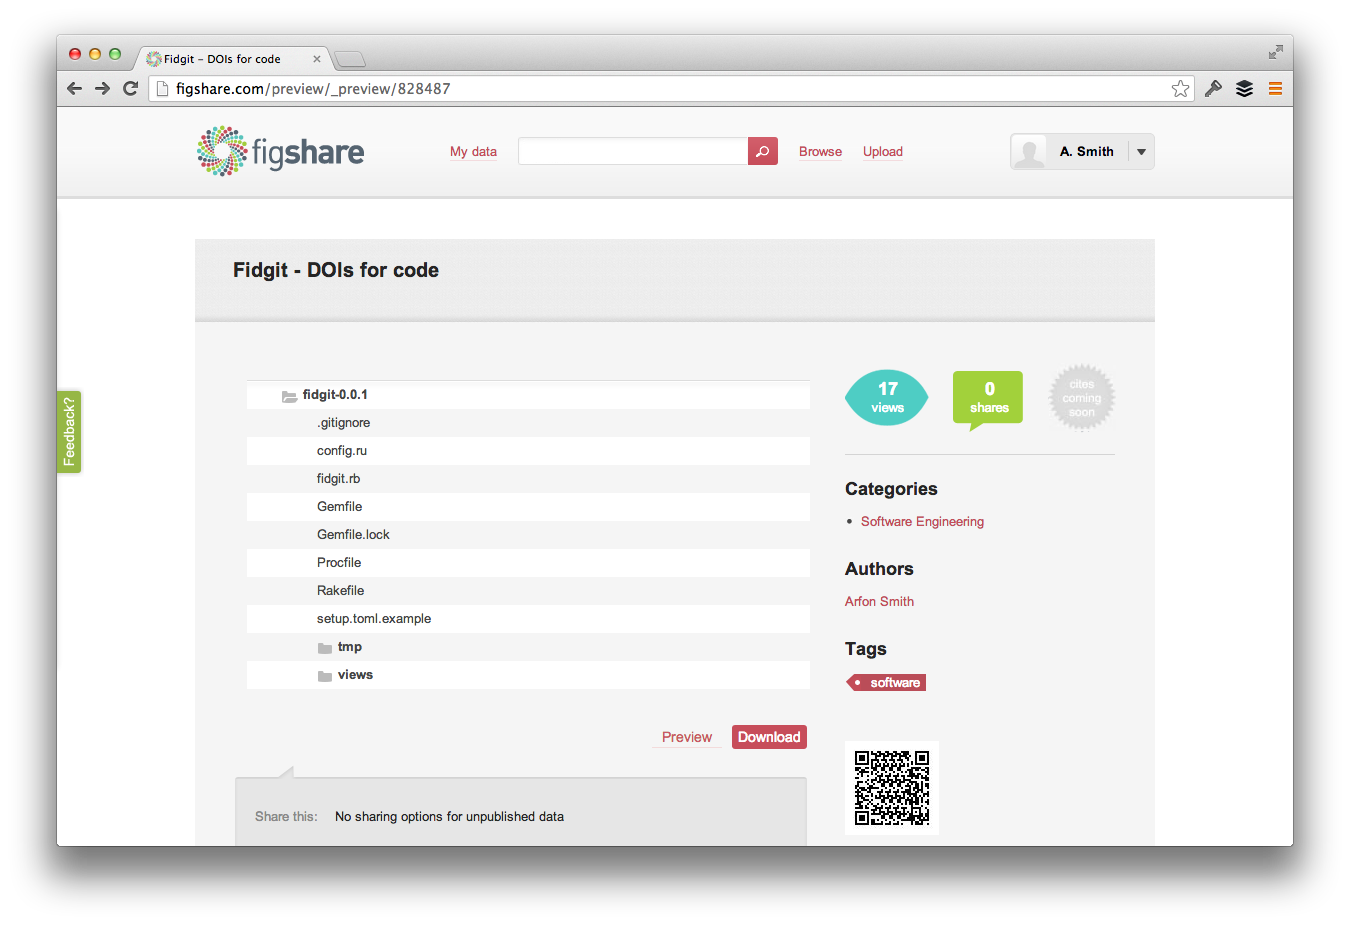This screenshot has width=1350, height=925.
Task: Click the figshare logo
Action: point(280,151)
